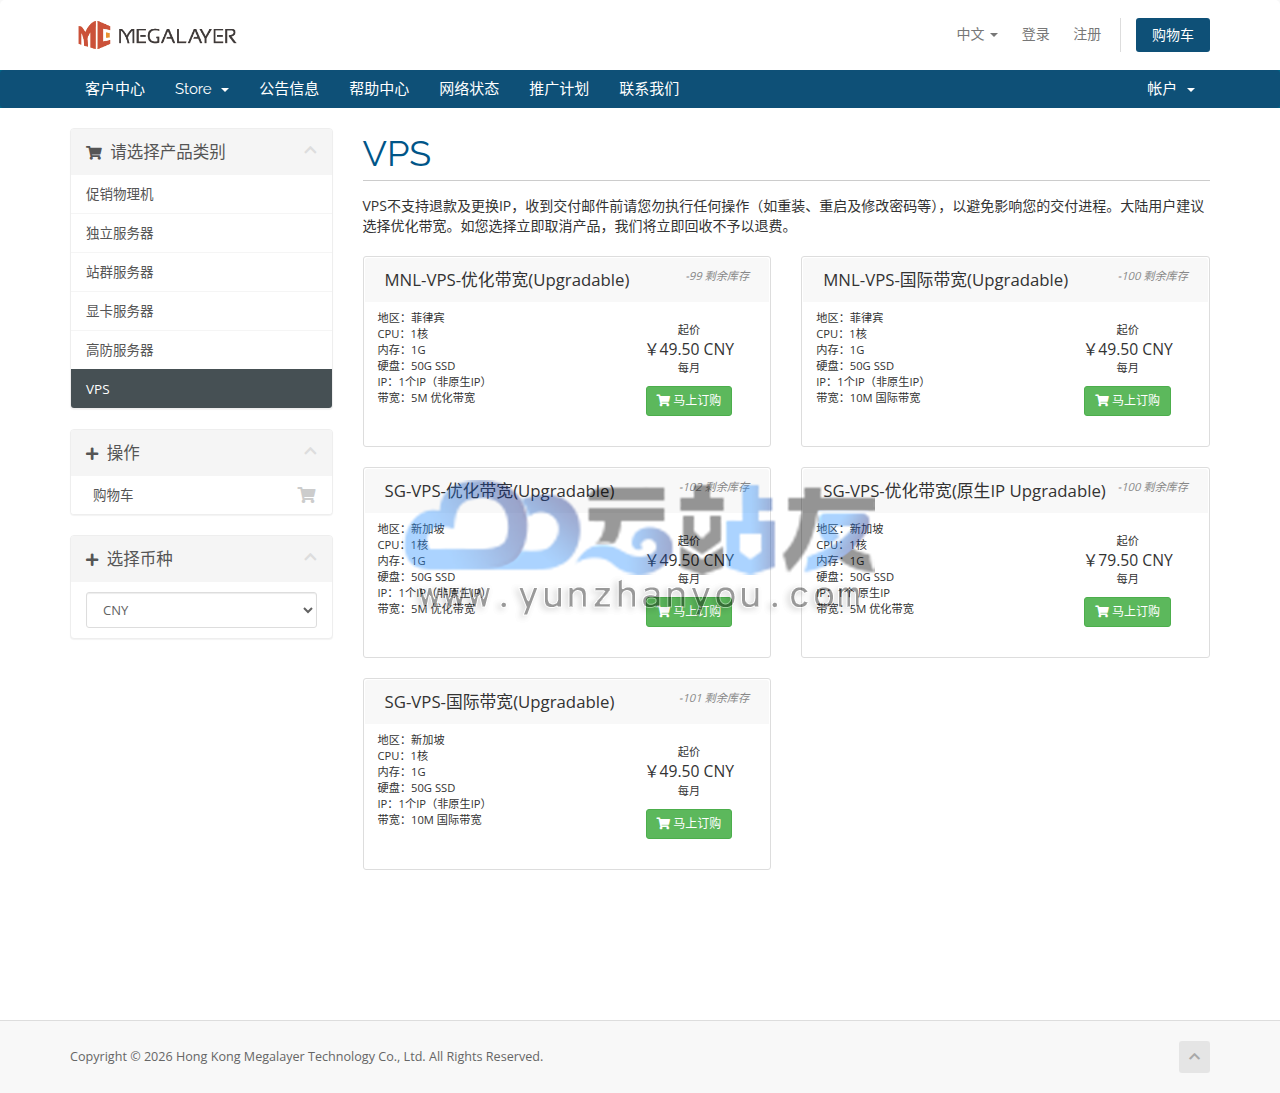Open the Store dropdown in navigation bar
Viewport: 1280px width, 1093px height.
tap(201, 89)
